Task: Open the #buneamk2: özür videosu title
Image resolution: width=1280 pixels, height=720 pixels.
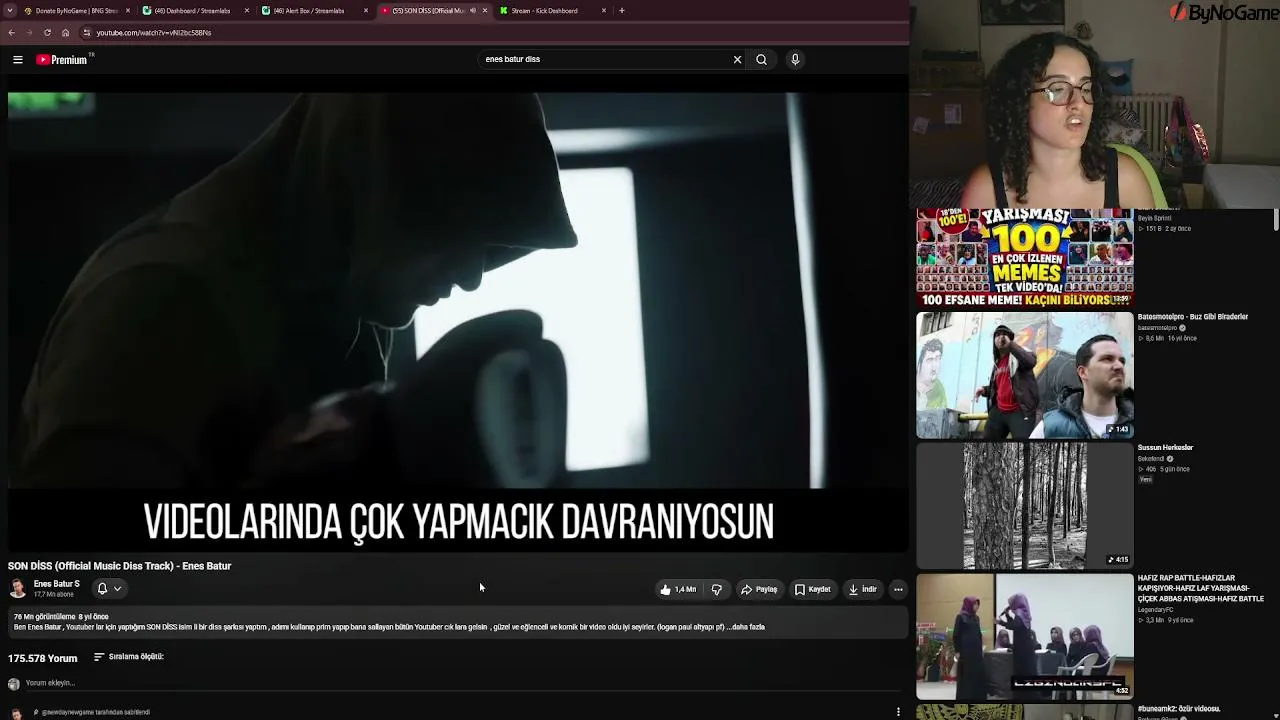Action: (x=1179, y=709)
